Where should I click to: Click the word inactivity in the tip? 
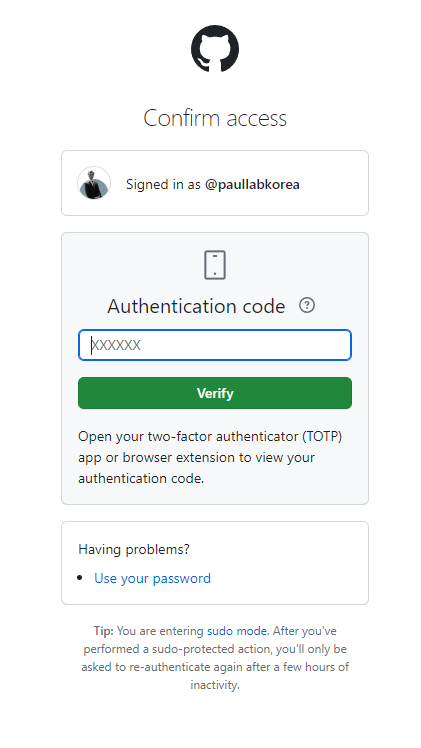[x=215, y=685]
